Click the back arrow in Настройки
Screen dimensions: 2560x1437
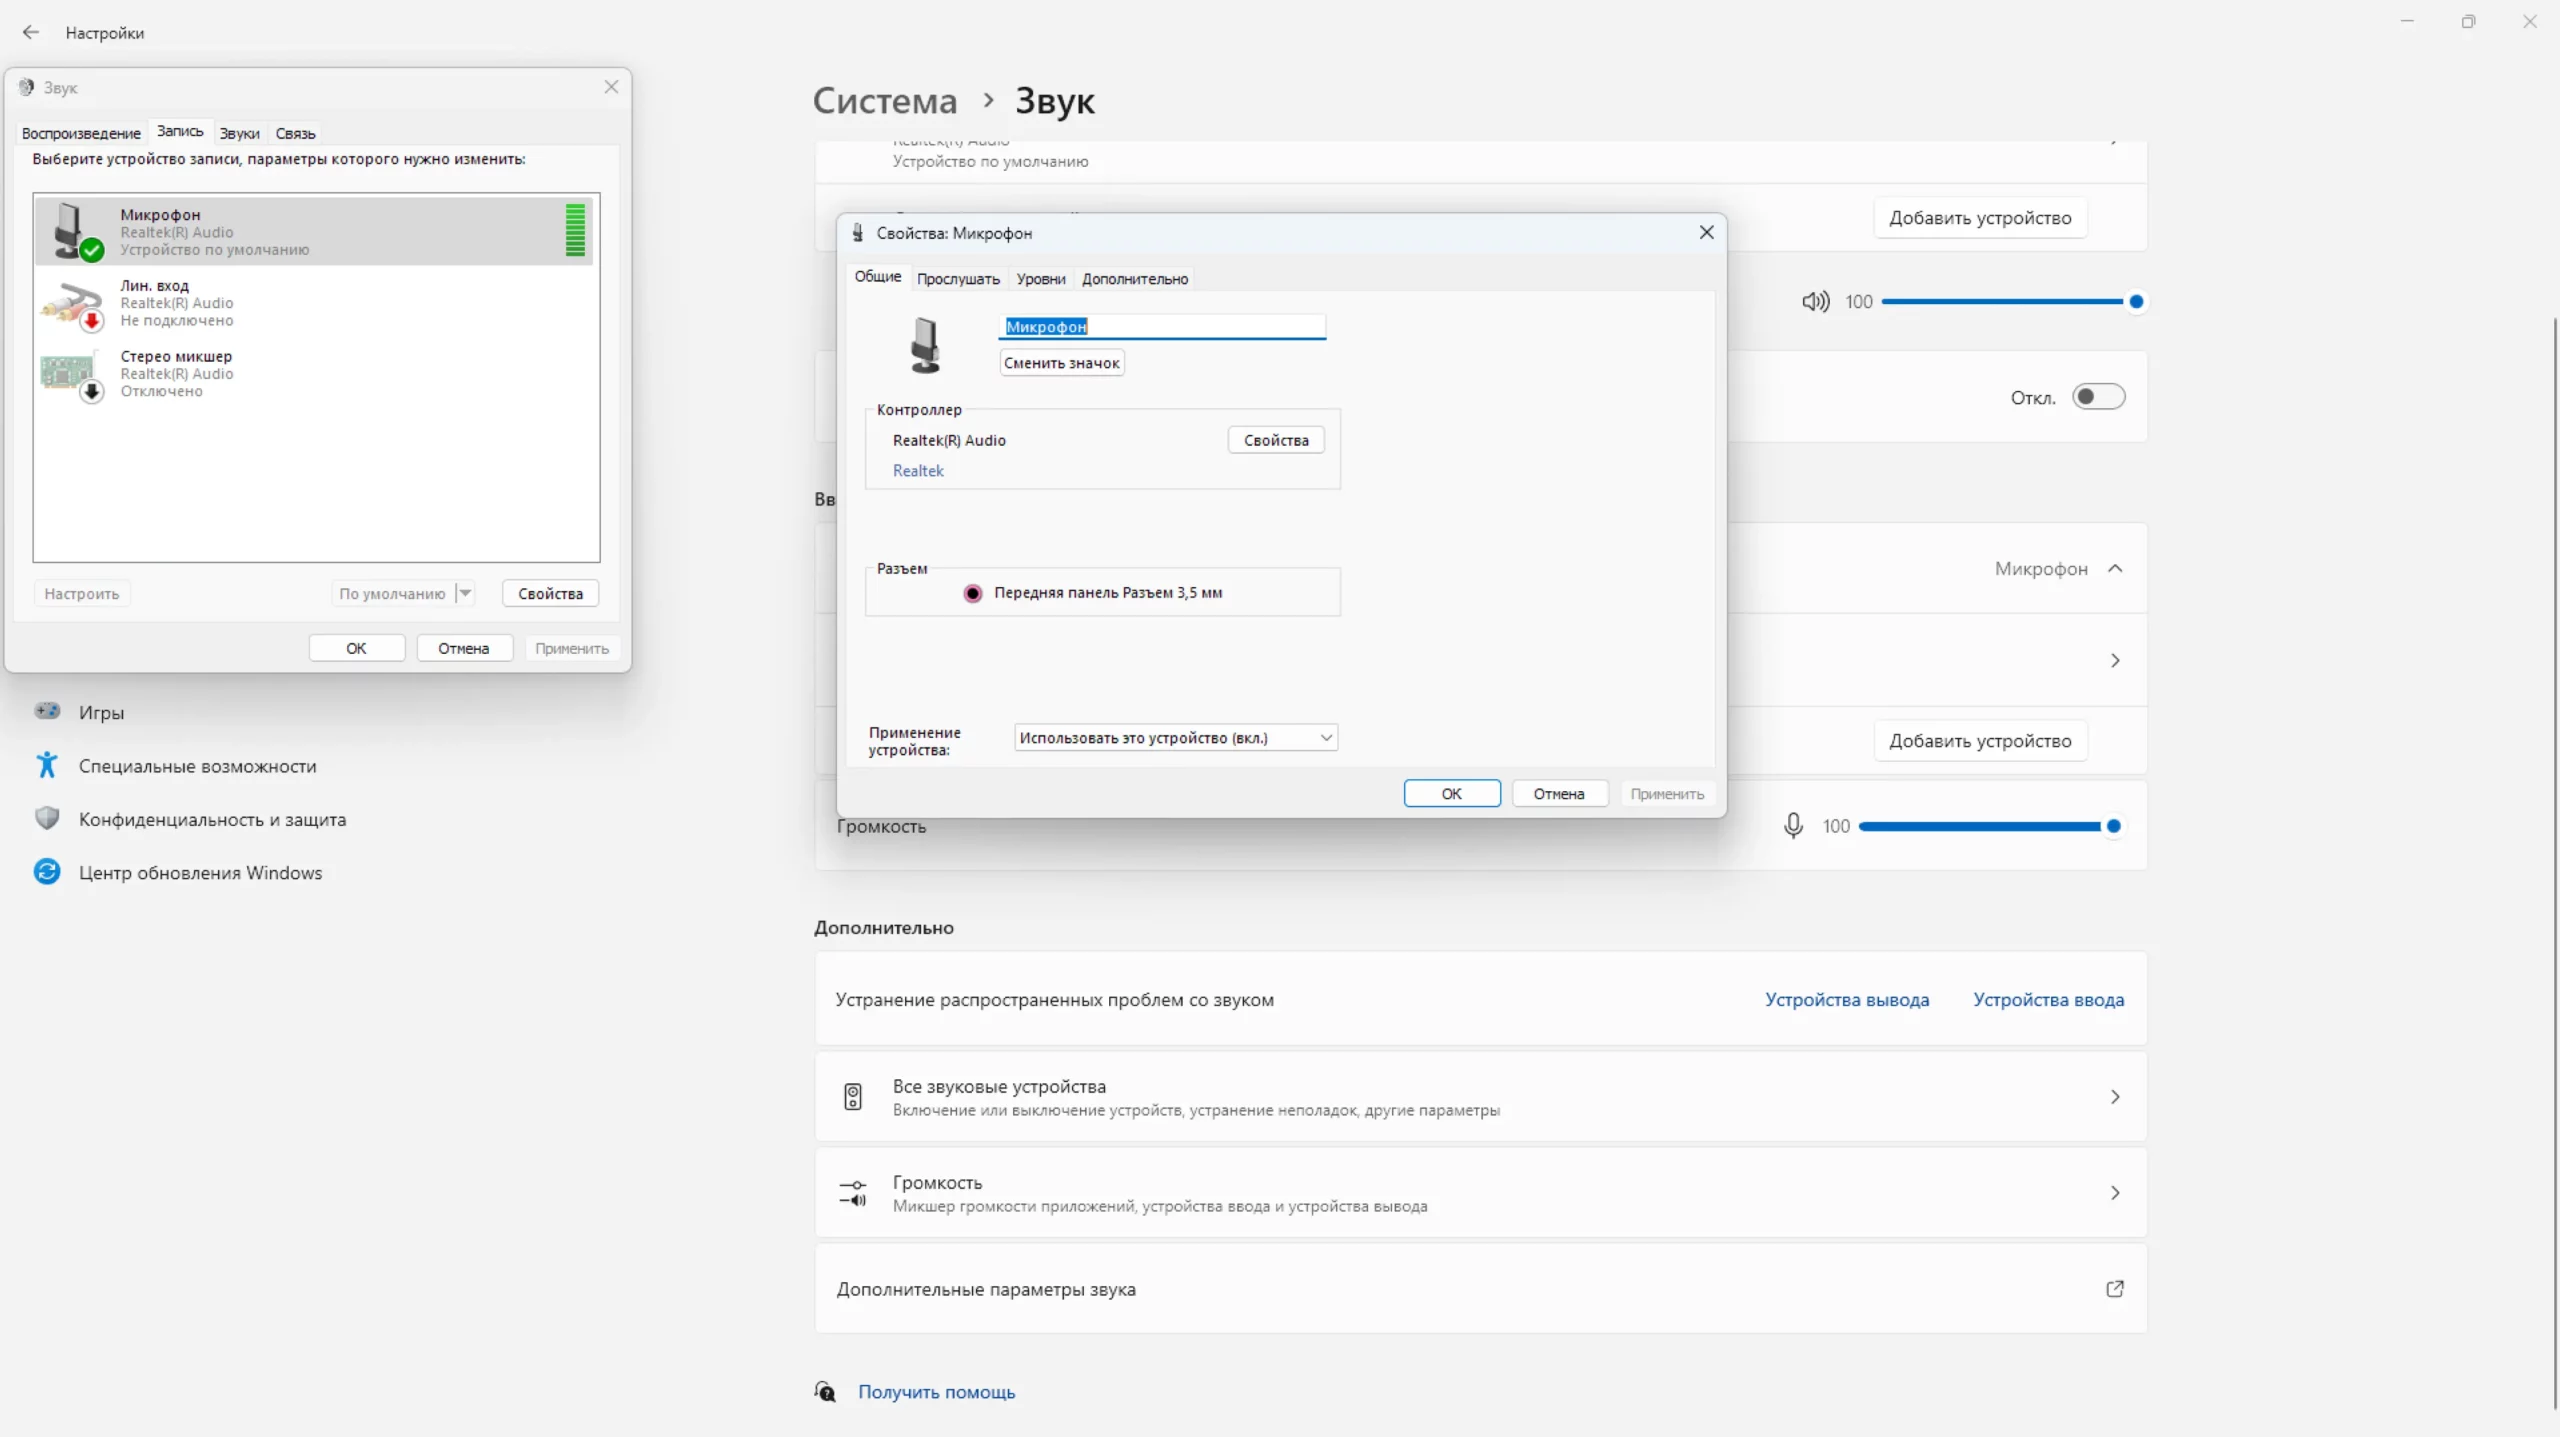(x=31, y=32)
